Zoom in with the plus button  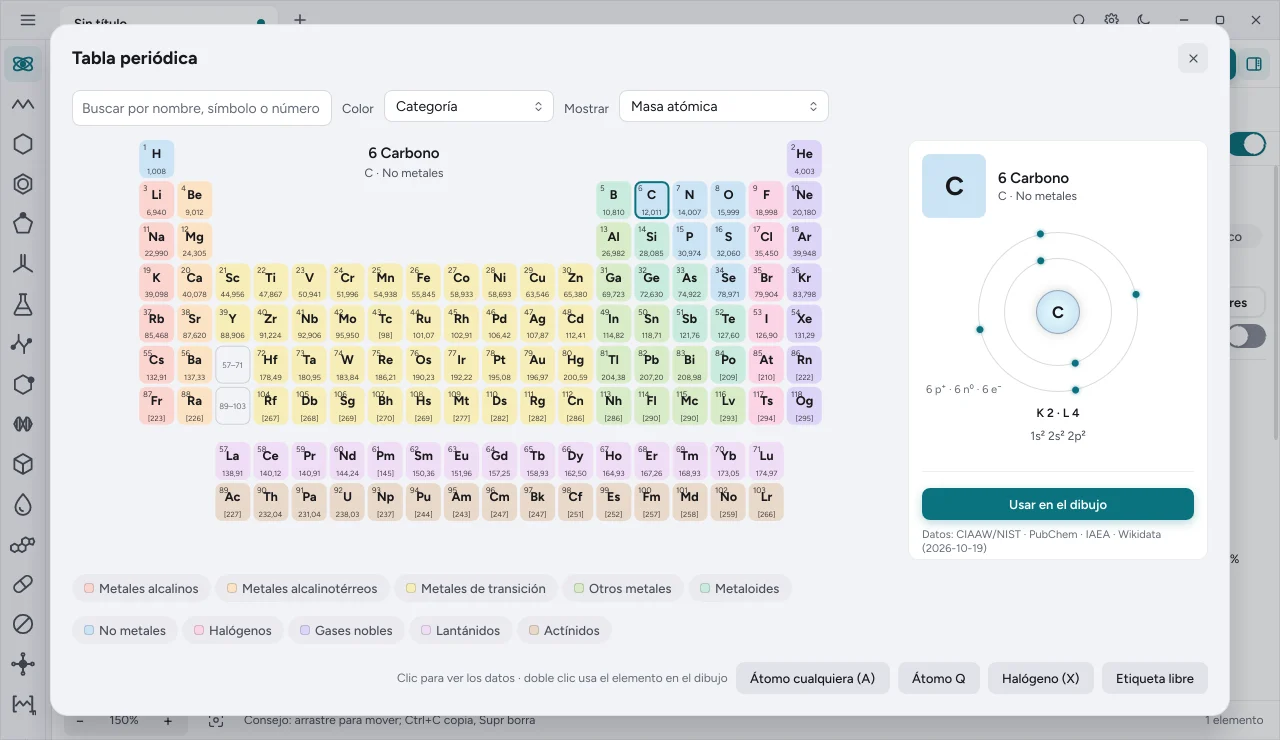[x=168, y=720]
